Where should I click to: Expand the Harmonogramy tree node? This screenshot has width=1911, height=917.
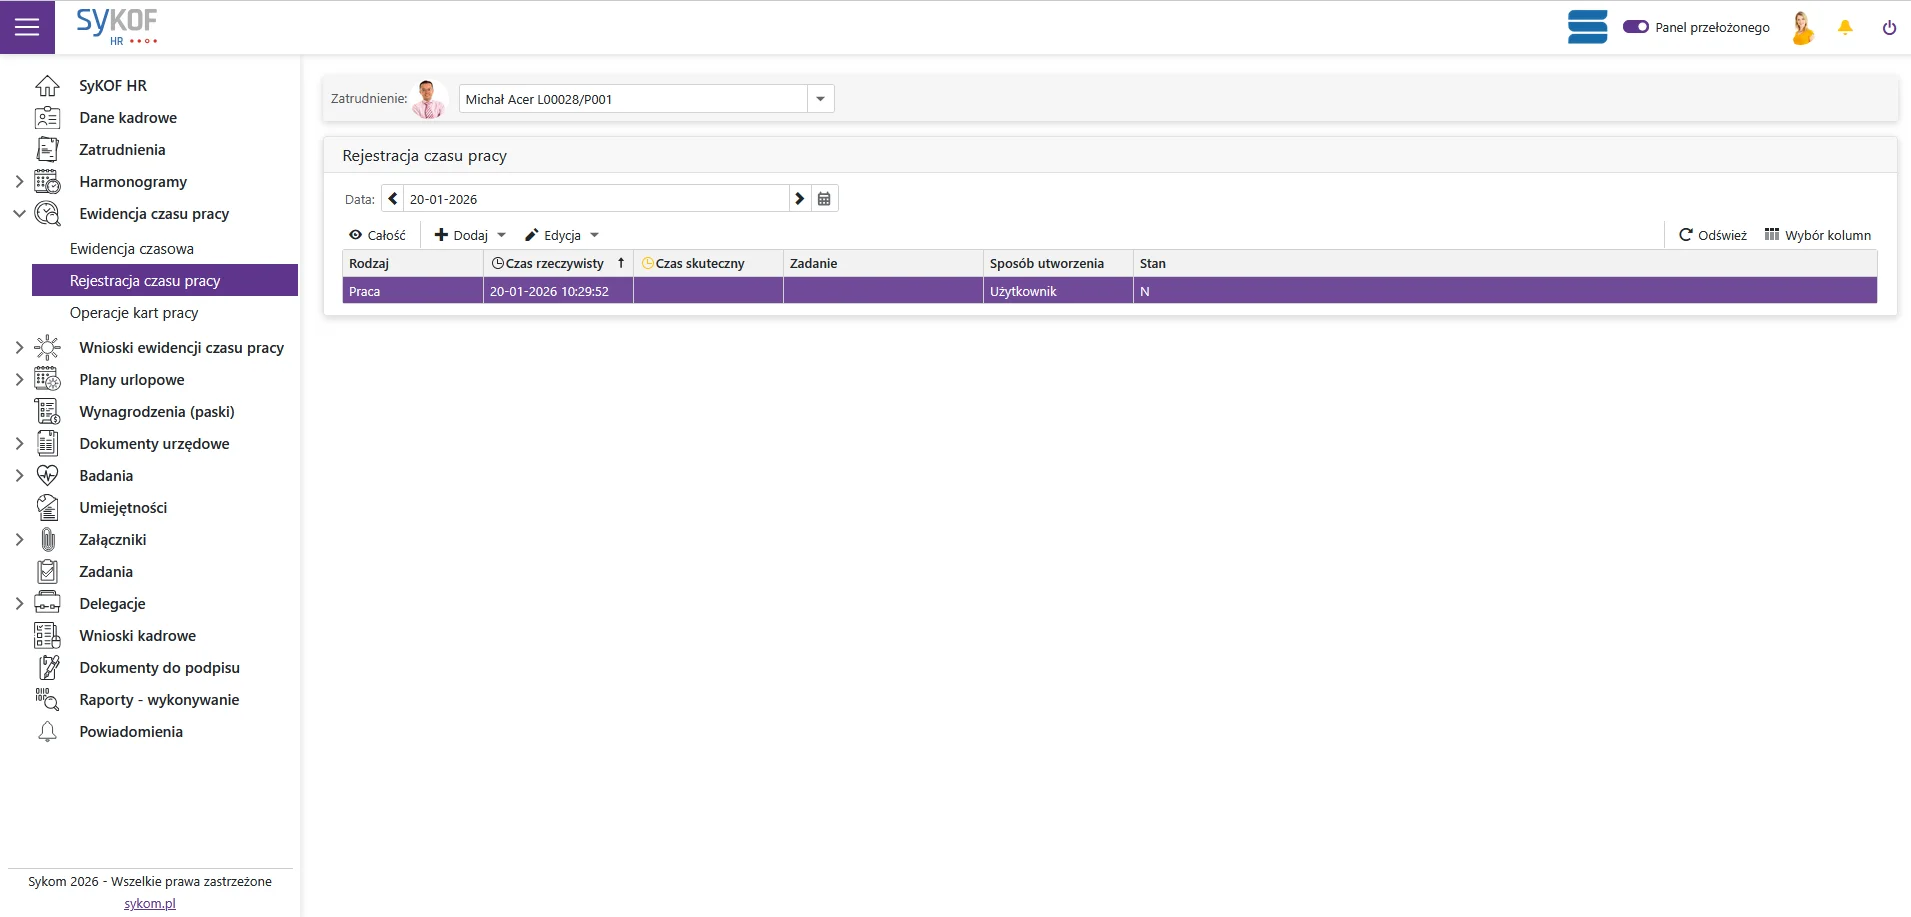(x=19, y=182)
